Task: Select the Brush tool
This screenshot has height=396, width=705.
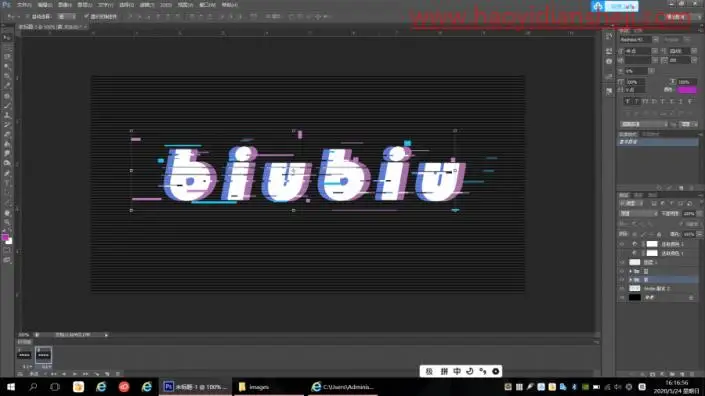Action: click(7, 106)
